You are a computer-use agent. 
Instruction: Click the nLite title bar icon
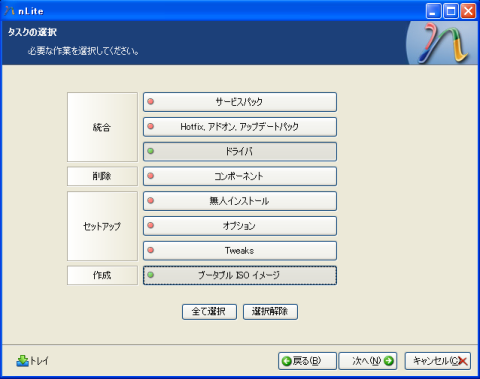tap(9, 11)
